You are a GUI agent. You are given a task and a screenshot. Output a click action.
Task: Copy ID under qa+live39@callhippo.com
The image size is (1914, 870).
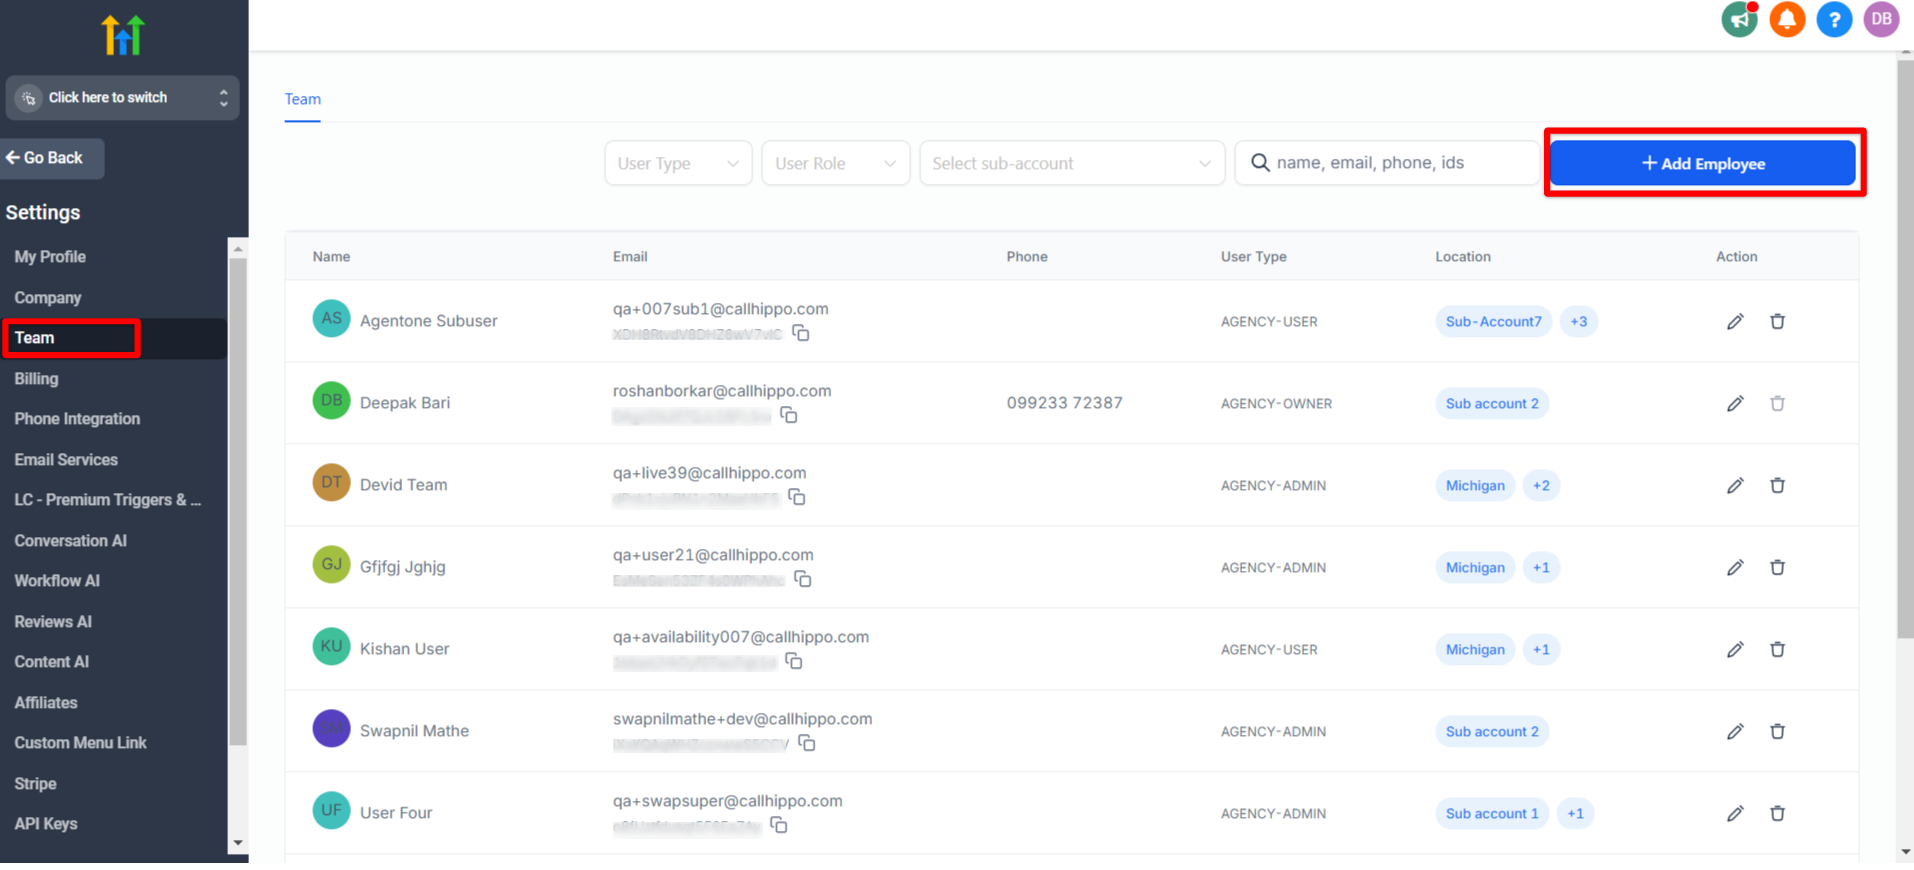coord(797,497)
